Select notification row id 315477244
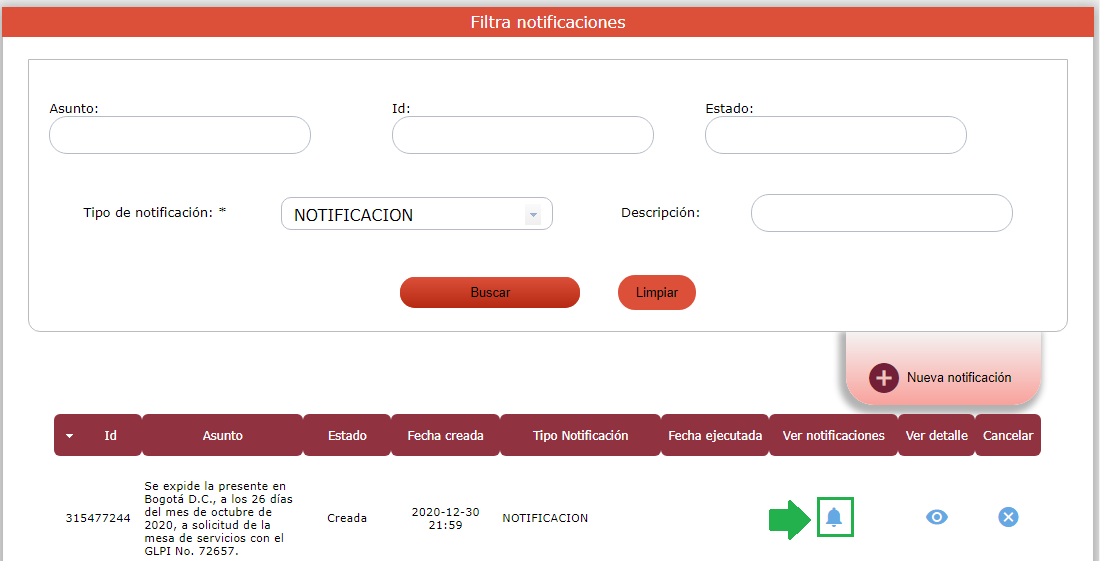 click(98, 518)
